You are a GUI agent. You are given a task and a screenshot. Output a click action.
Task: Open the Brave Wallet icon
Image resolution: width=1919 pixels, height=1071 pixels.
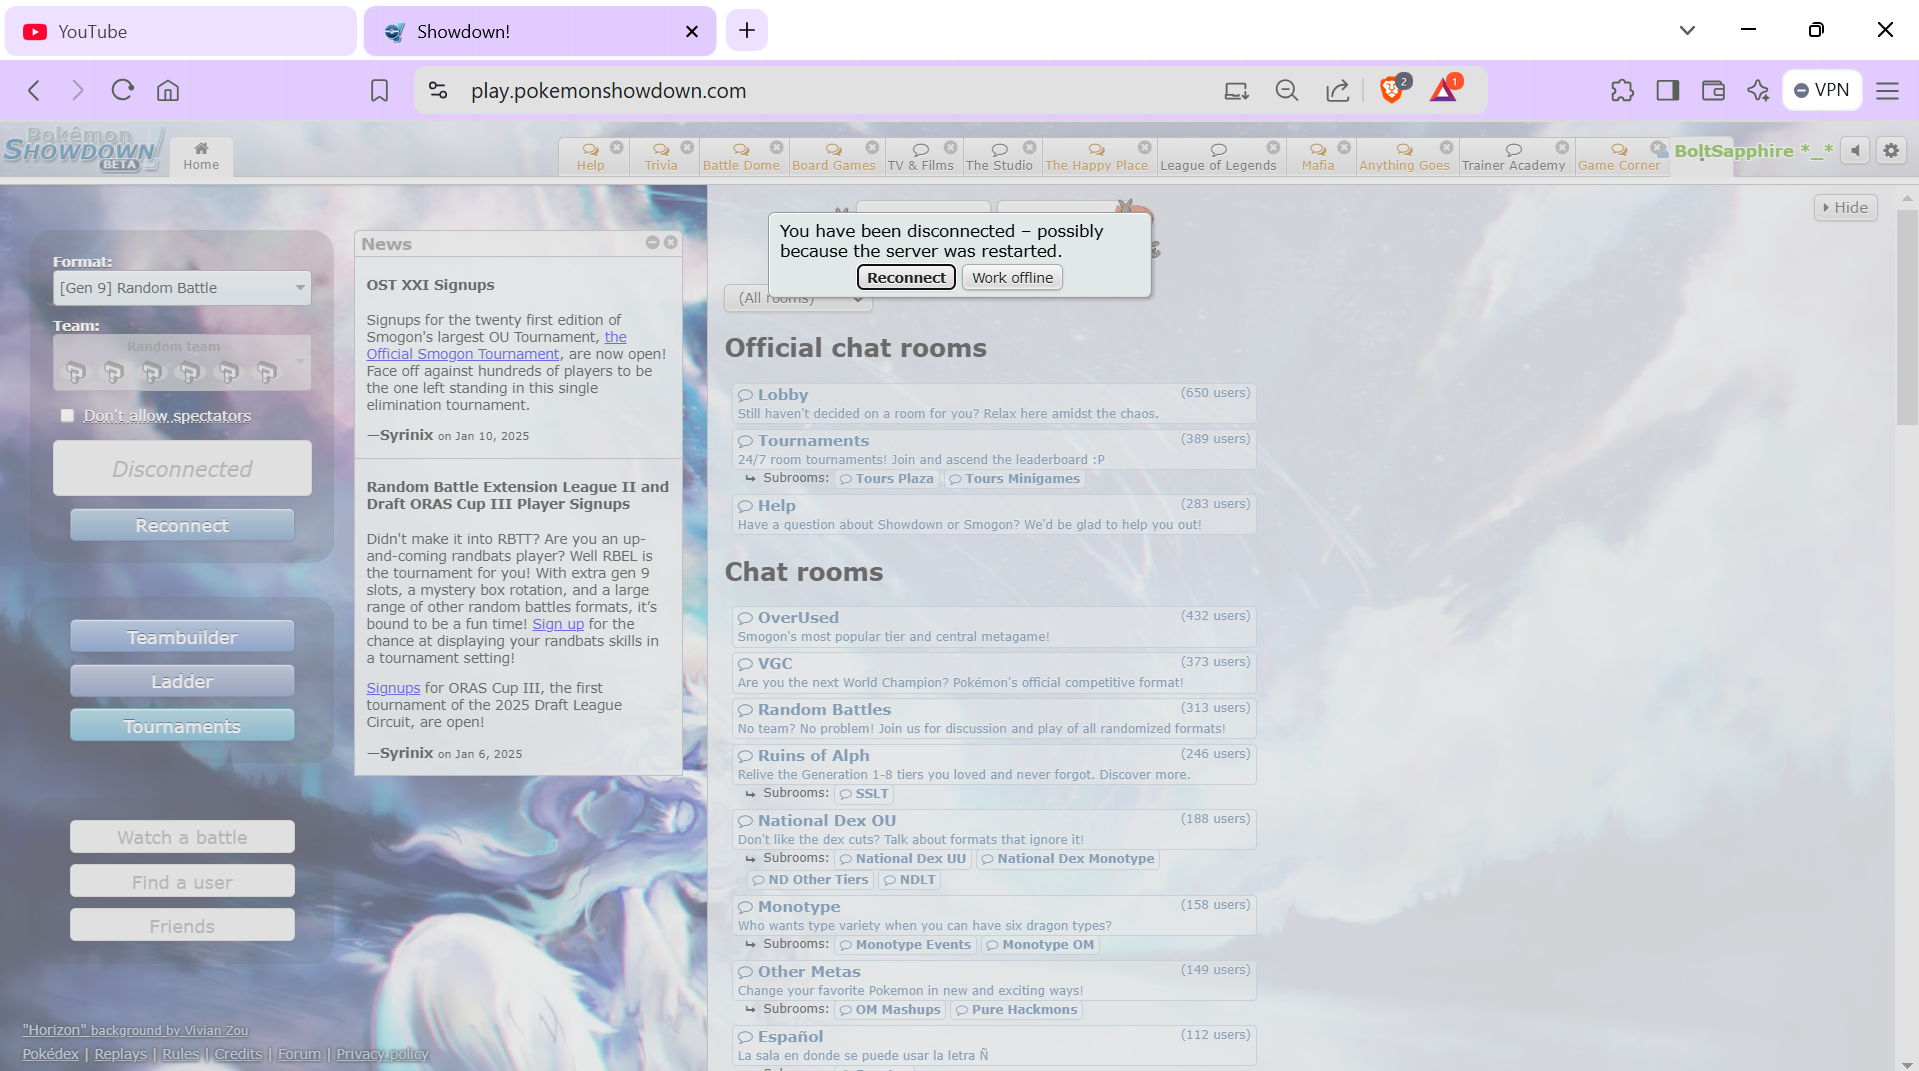coord(1713,91)
